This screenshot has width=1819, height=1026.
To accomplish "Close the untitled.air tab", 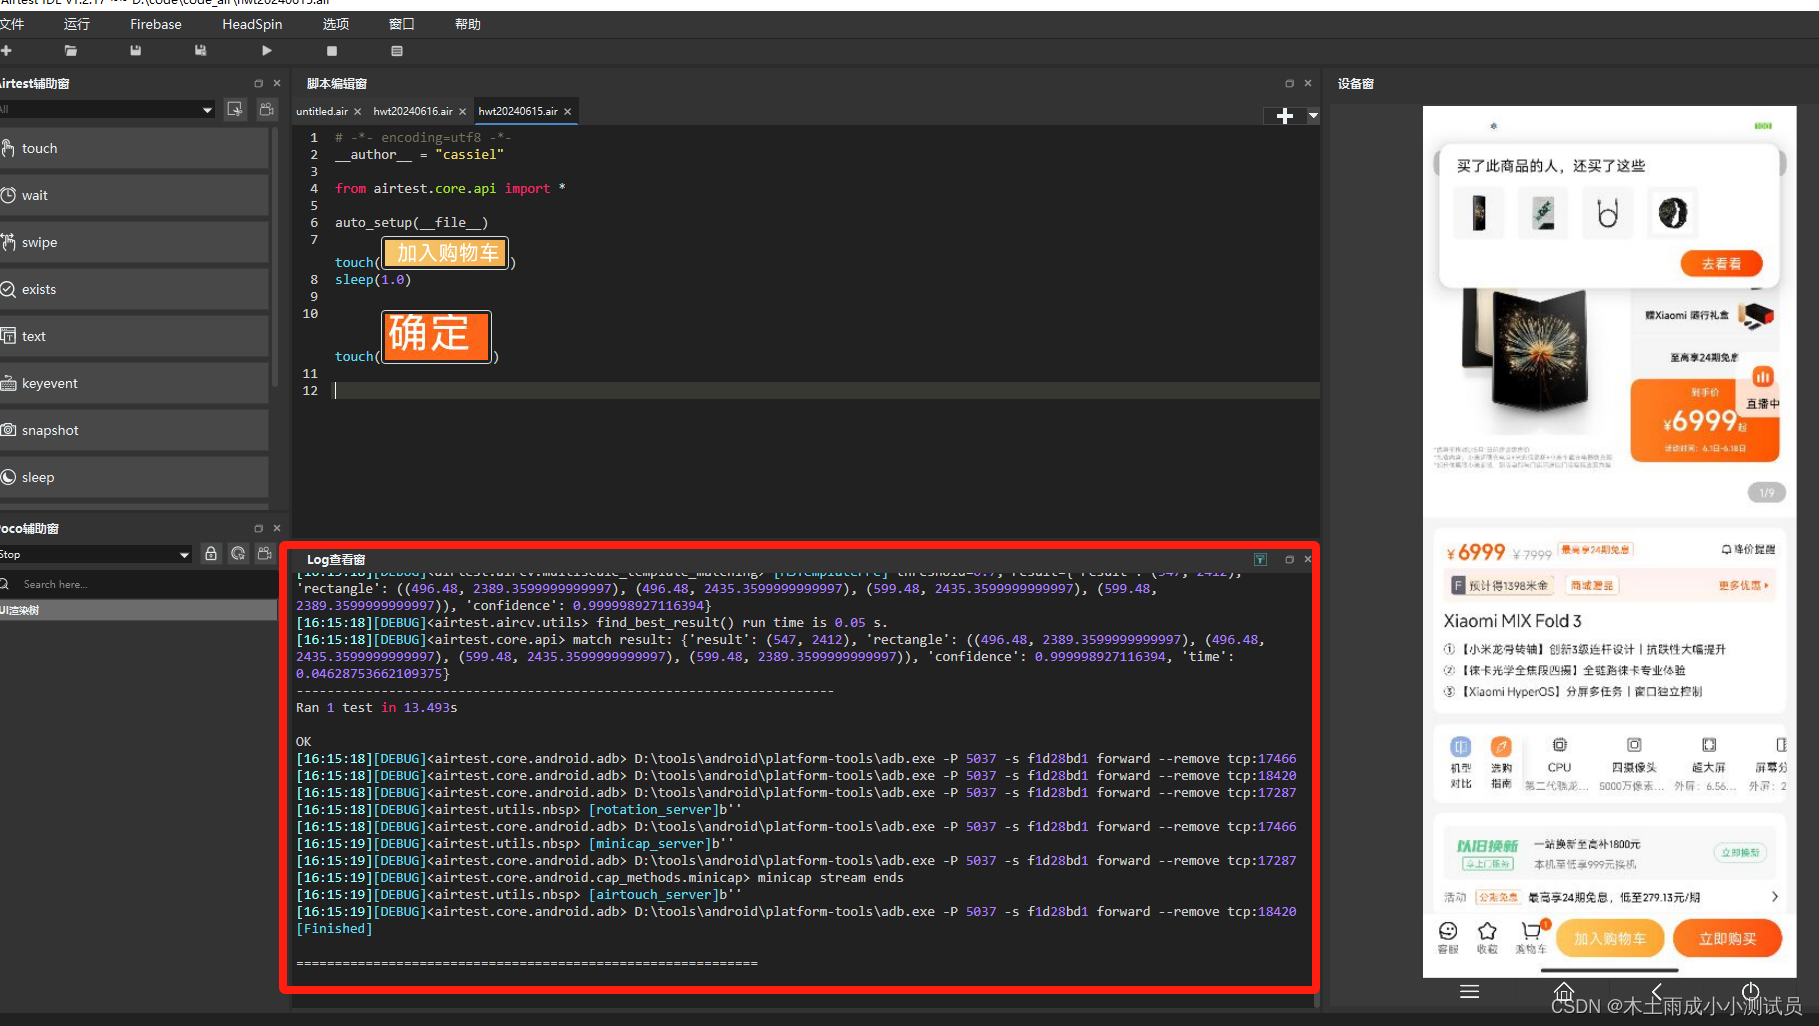I will tap(358, 112).
